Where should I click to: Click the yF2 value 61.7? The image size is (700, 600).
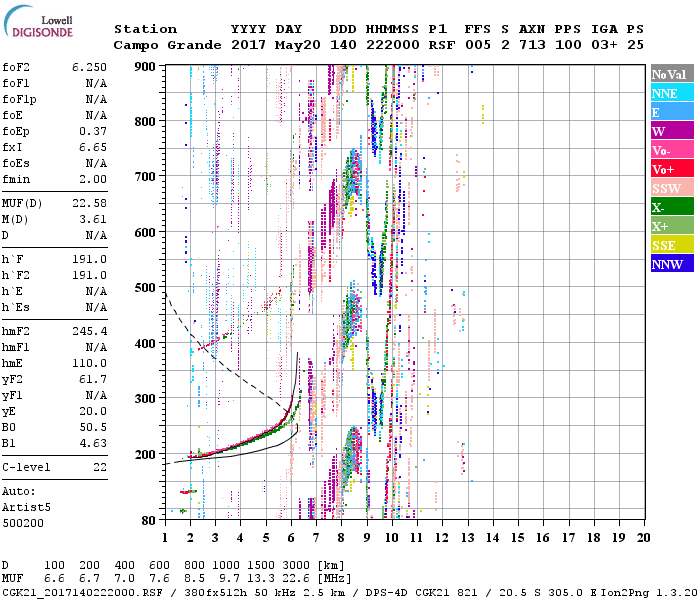[x=93, y=379]
